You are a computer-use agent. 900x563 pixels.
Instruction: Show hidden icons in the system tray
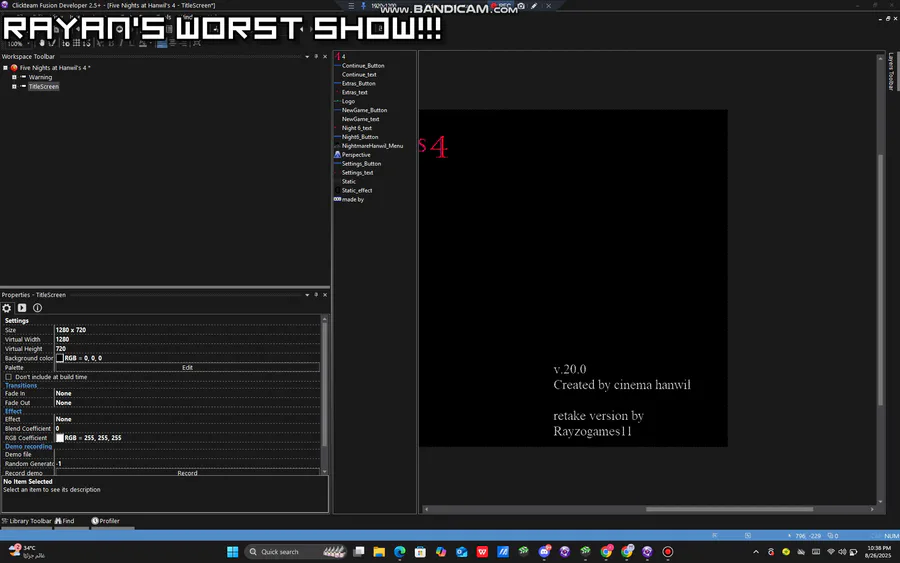756,552
